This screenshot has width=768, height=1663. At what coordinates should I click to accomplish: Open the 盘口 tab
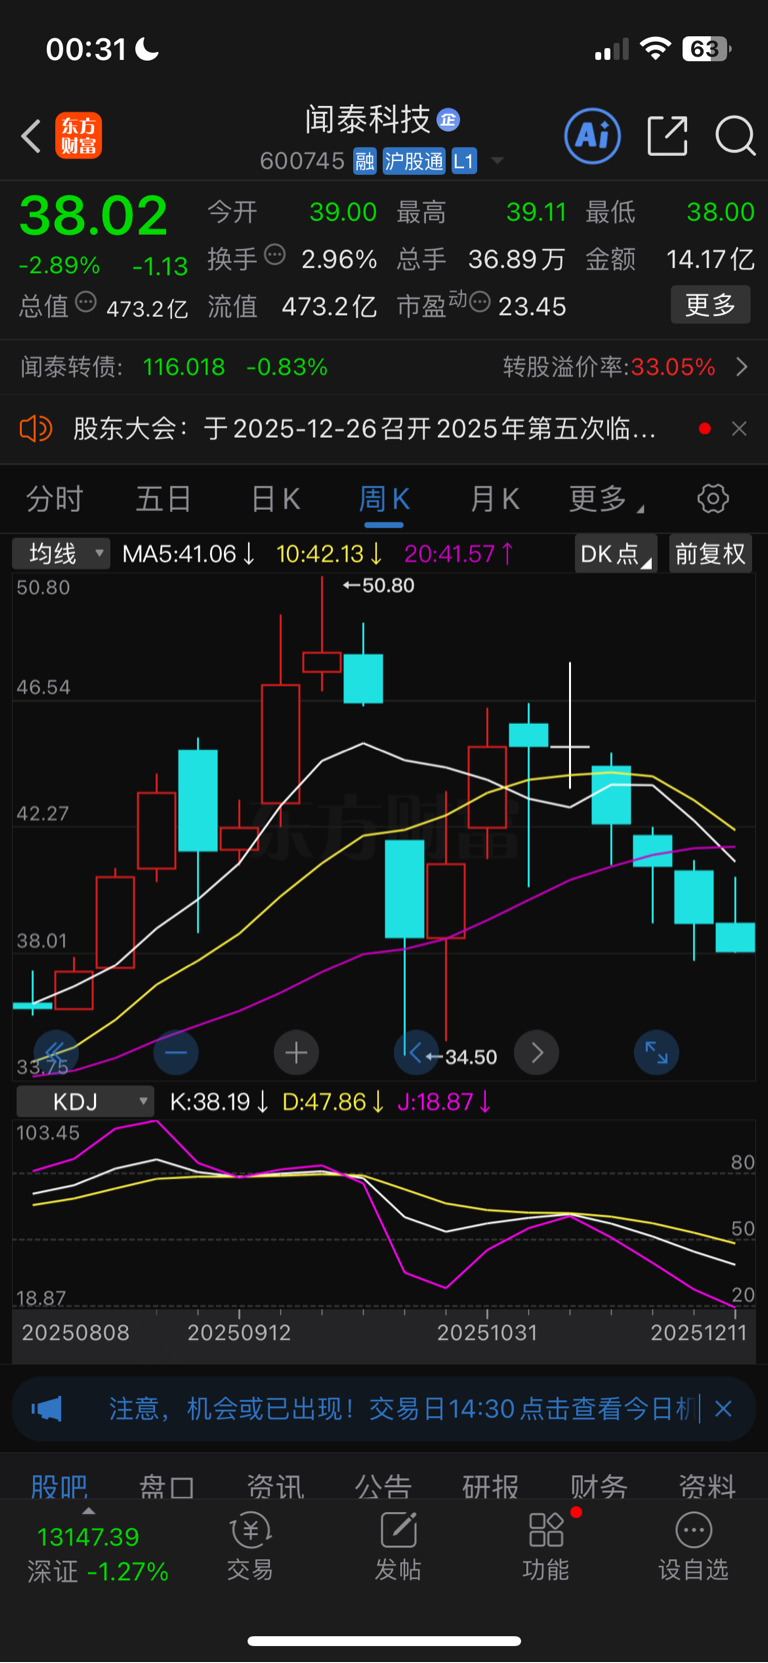point(167,1486)
